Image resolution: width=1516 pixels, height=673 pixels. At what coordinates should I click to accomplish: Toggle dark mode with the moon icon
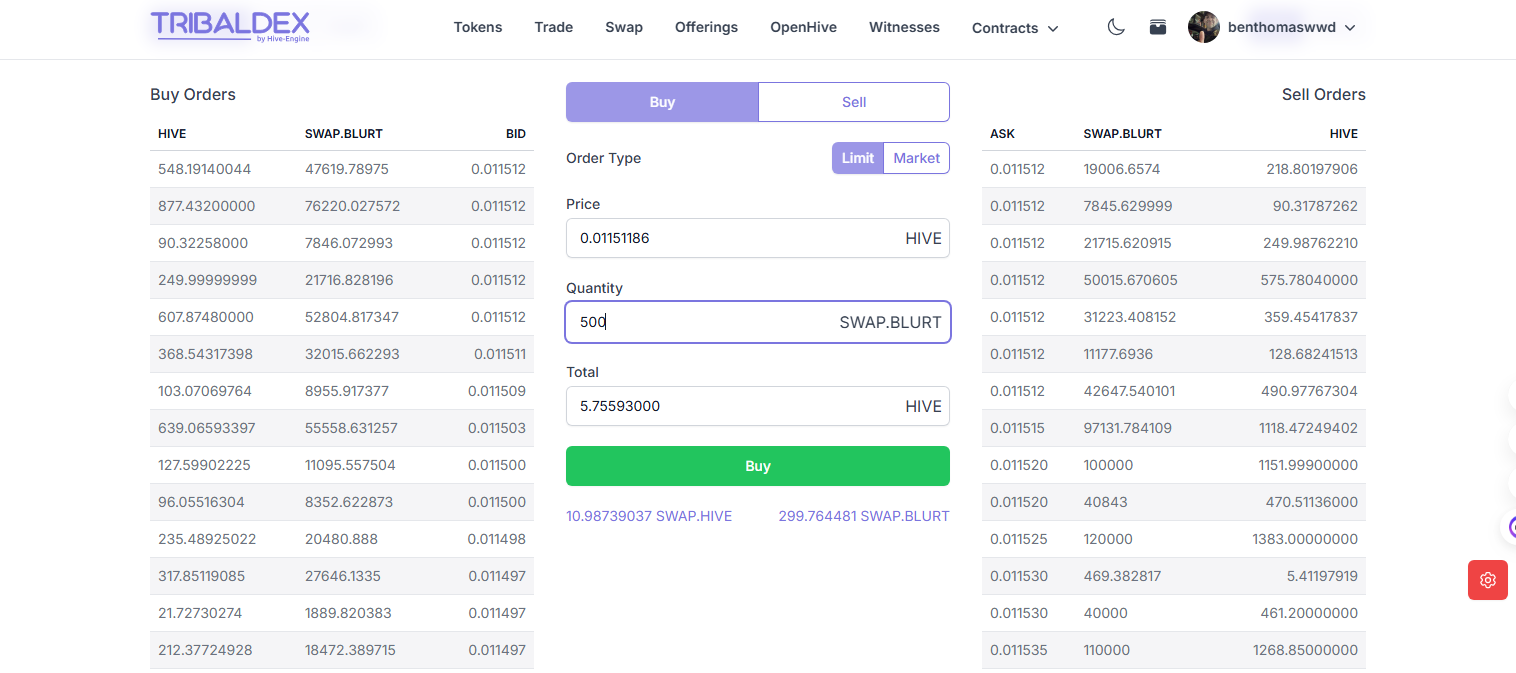(1116, 28)
